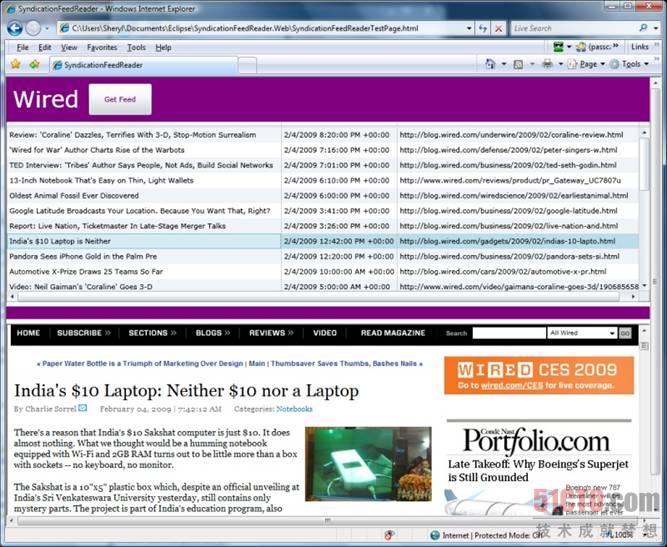This screenshot has height=547, width=667.
Task: Click the Get Feed button
Action: pyautogui.click(x=120, y=99)
